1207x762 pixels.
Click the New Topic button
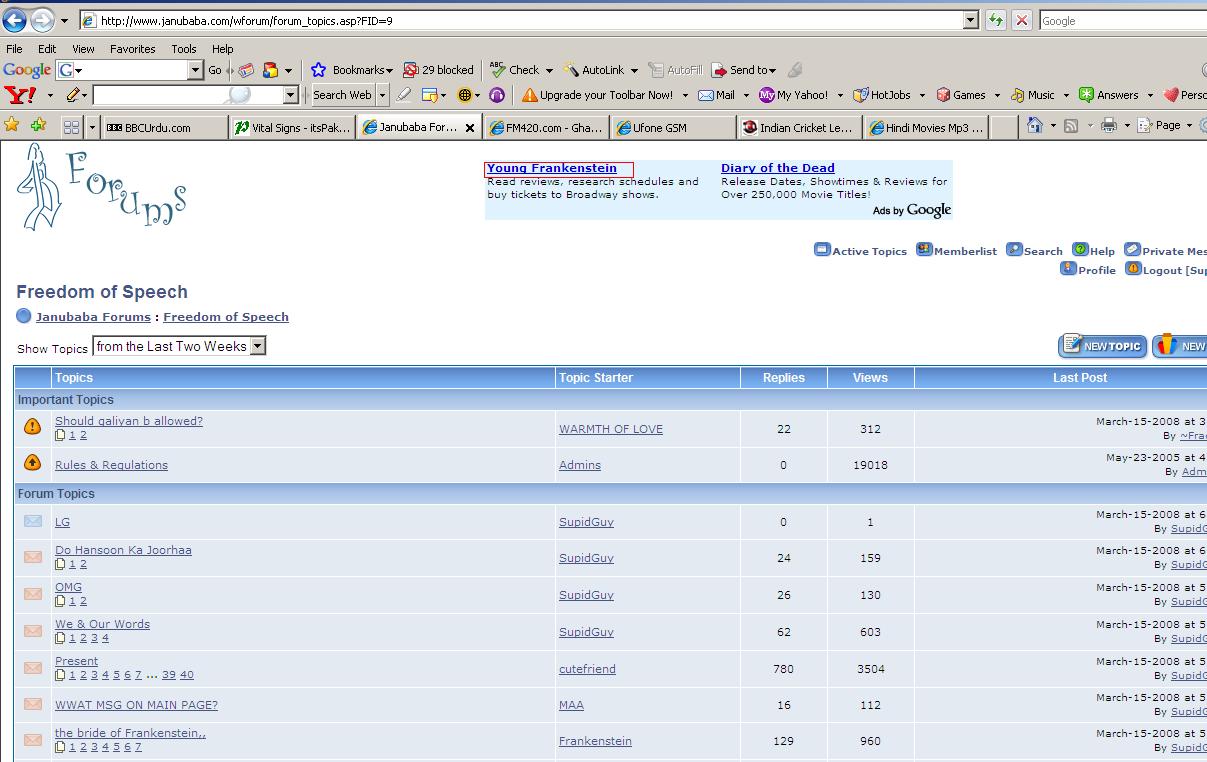point(1101,346)
